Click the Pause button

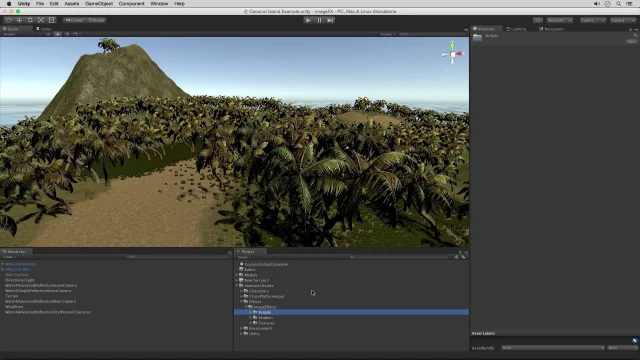coord(319,20)
